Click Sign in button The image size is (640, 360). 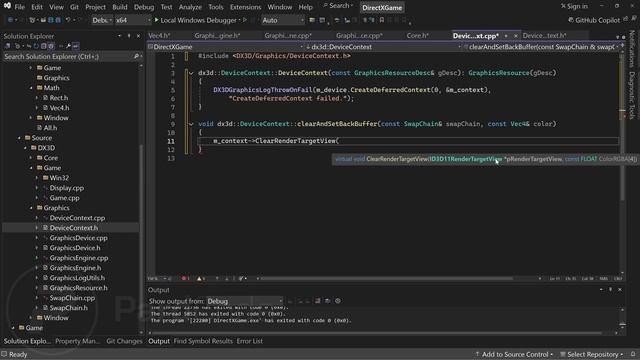tap(574, 6)
